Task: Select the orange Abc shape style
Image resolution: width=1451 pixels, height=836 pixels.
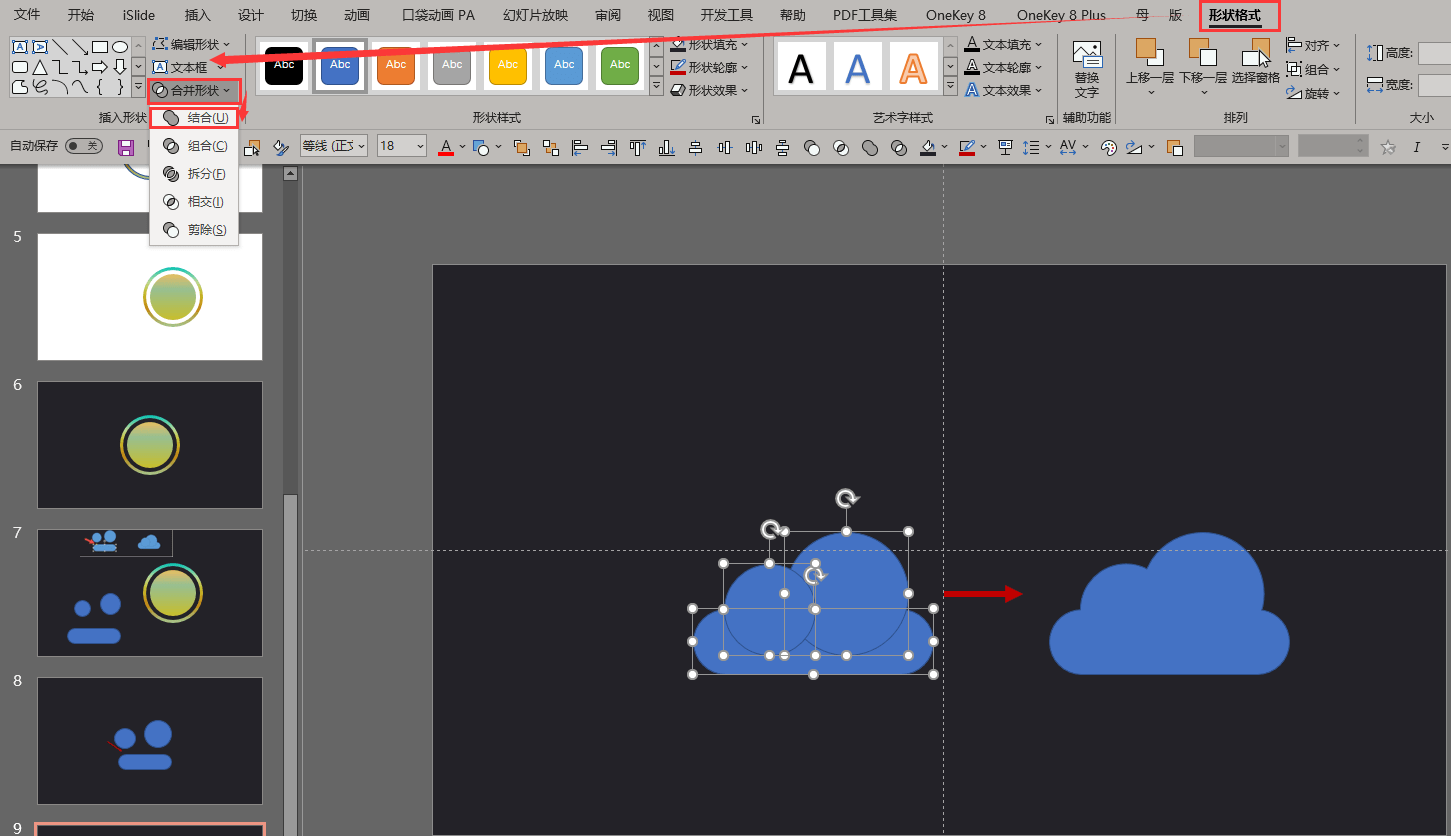Action: tap(396, 66)
